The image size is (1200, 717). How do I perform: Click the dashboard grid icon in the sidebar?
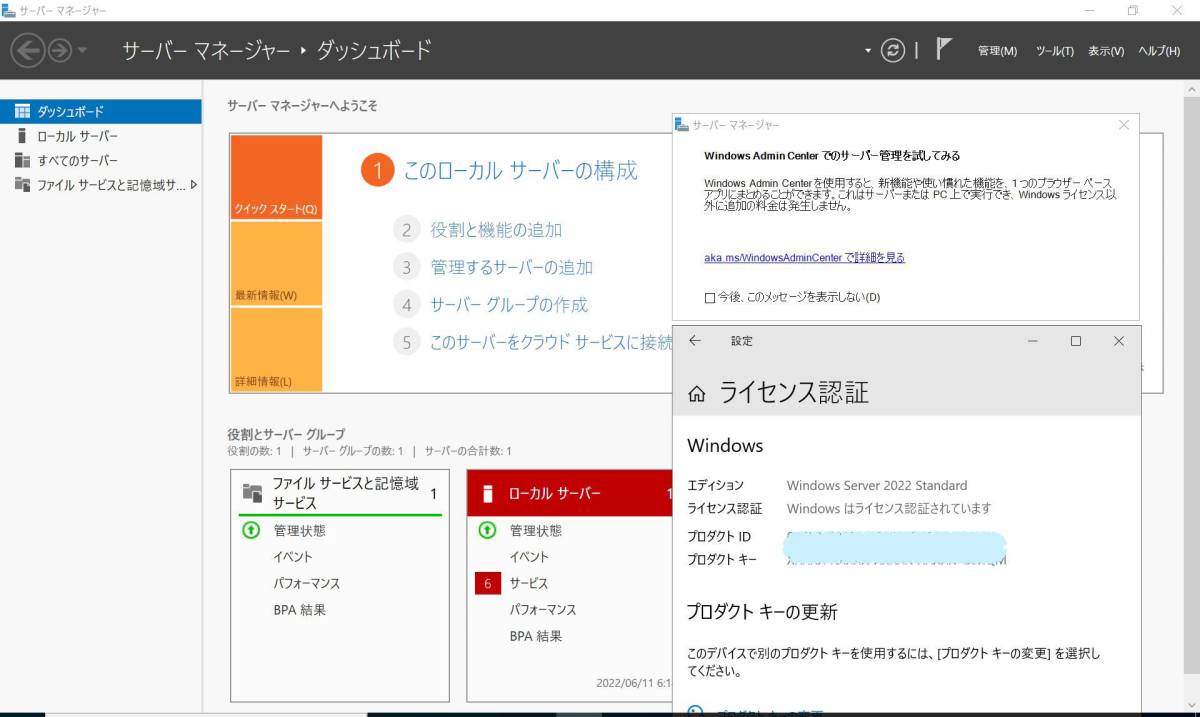tap(22, 111)
